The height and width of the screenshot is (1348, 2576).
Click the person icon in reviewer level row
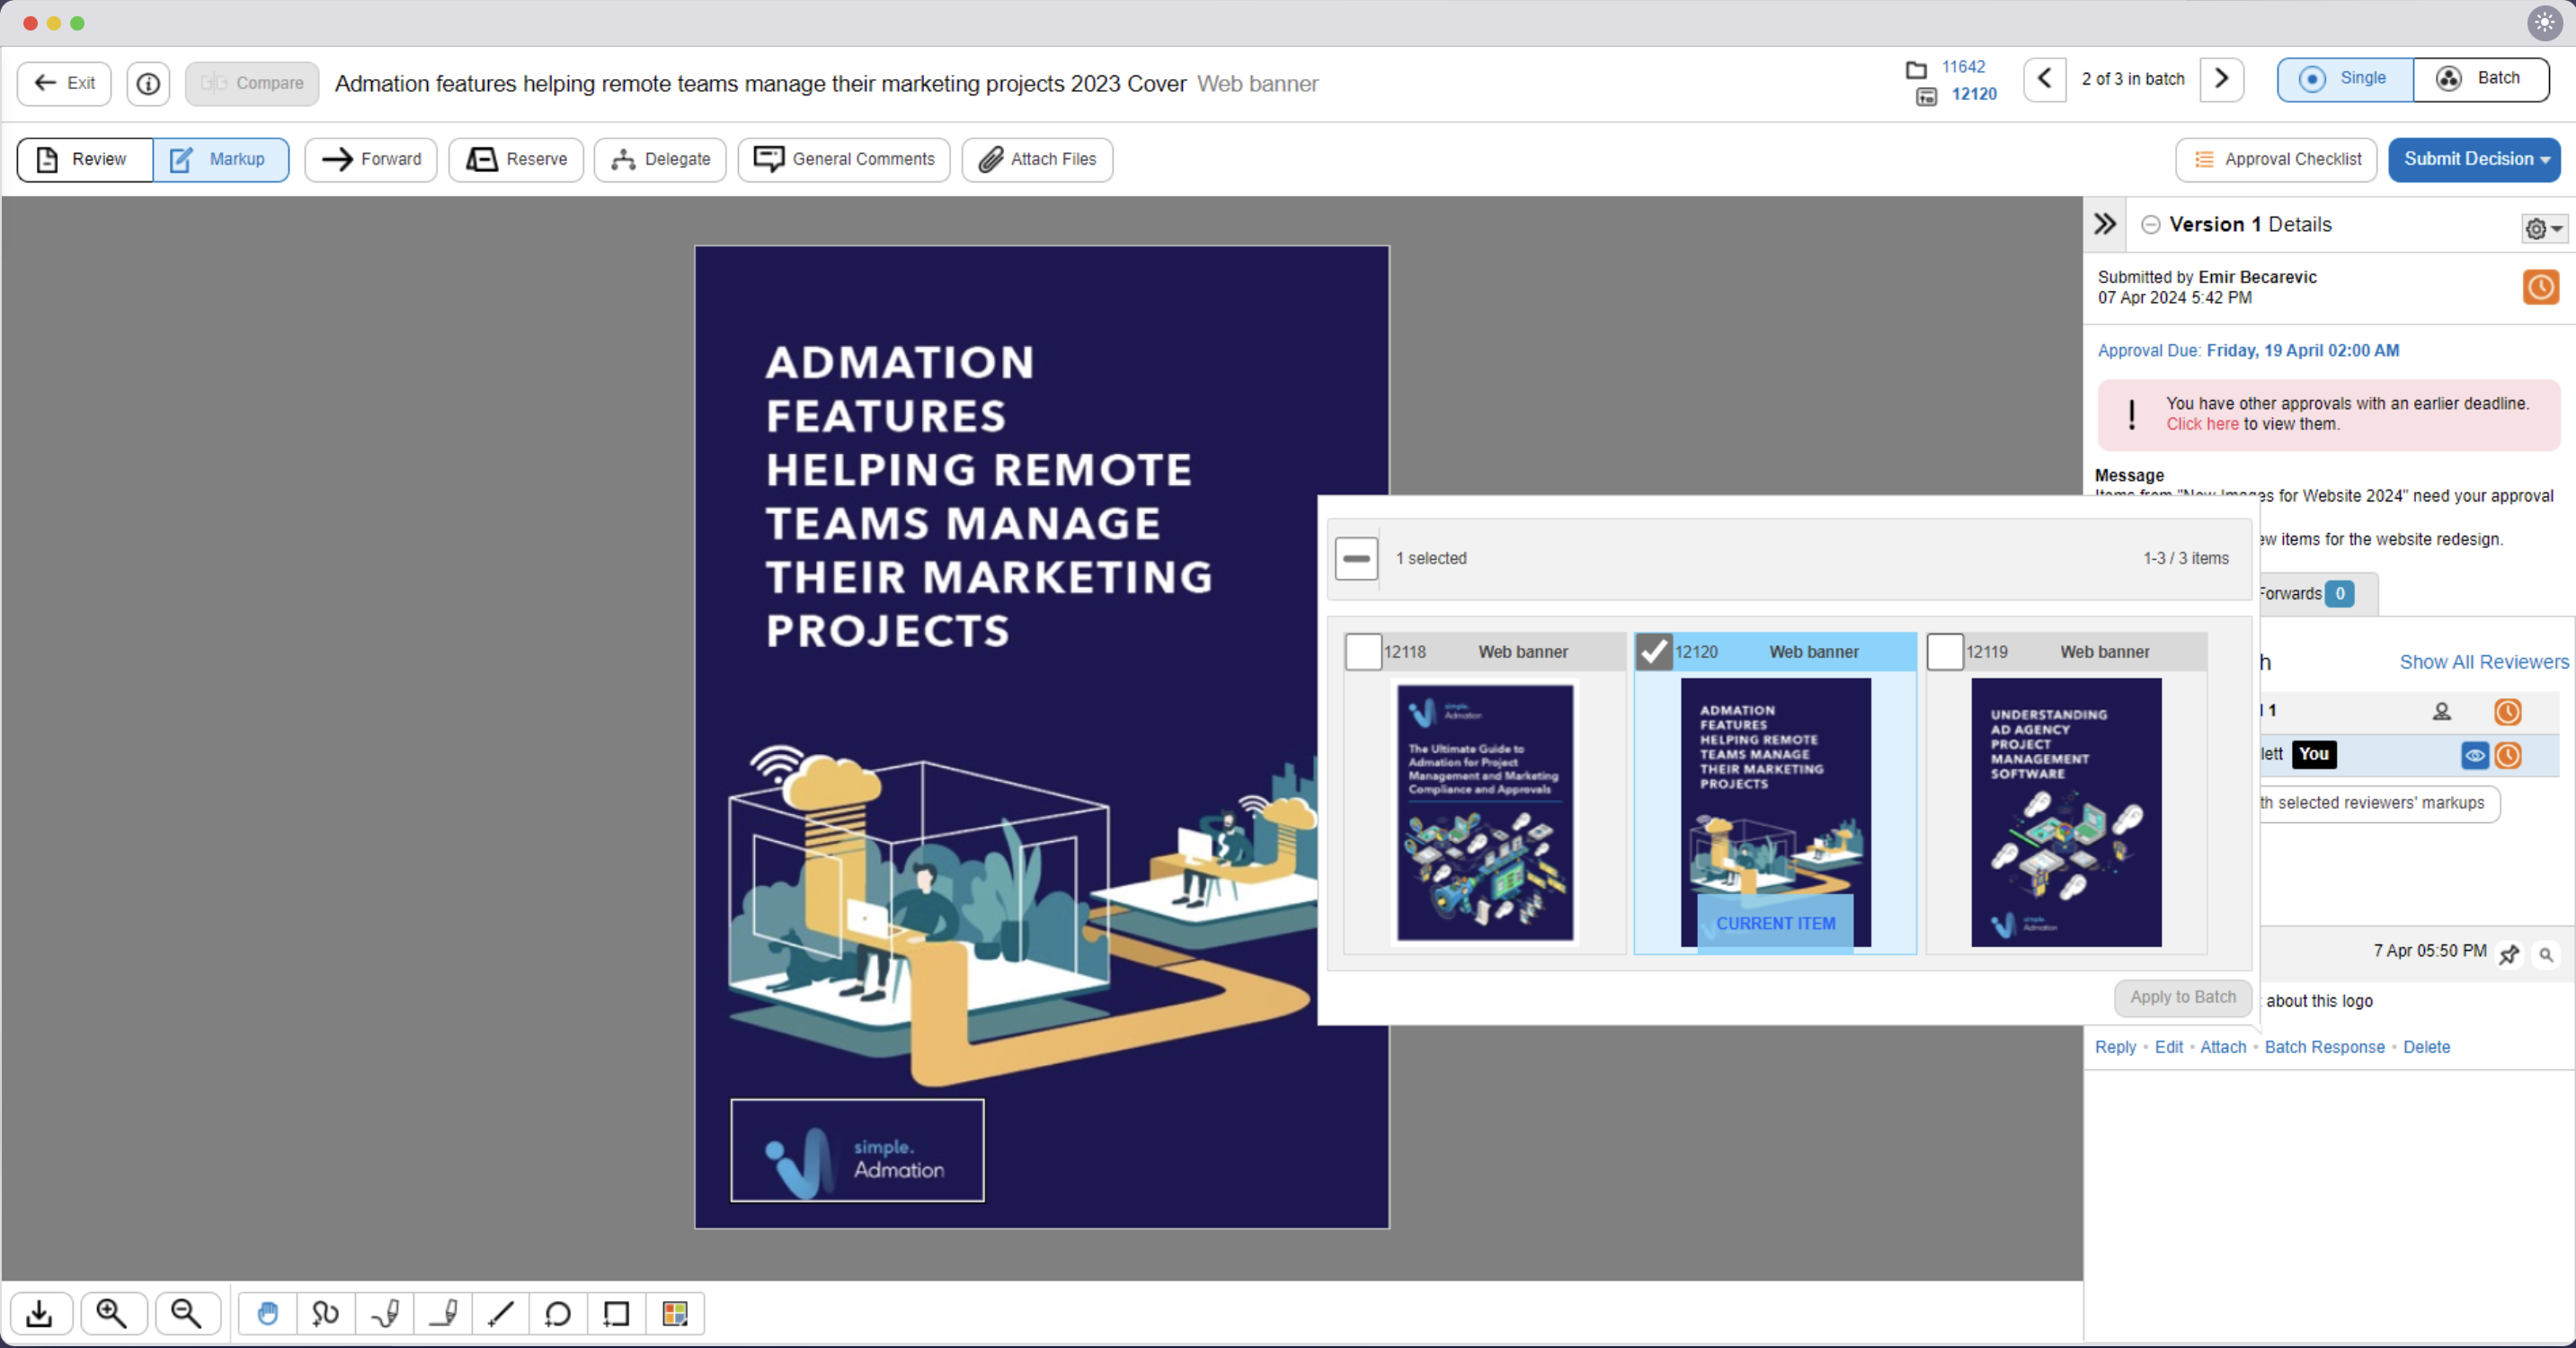(x=2441, y=712)
